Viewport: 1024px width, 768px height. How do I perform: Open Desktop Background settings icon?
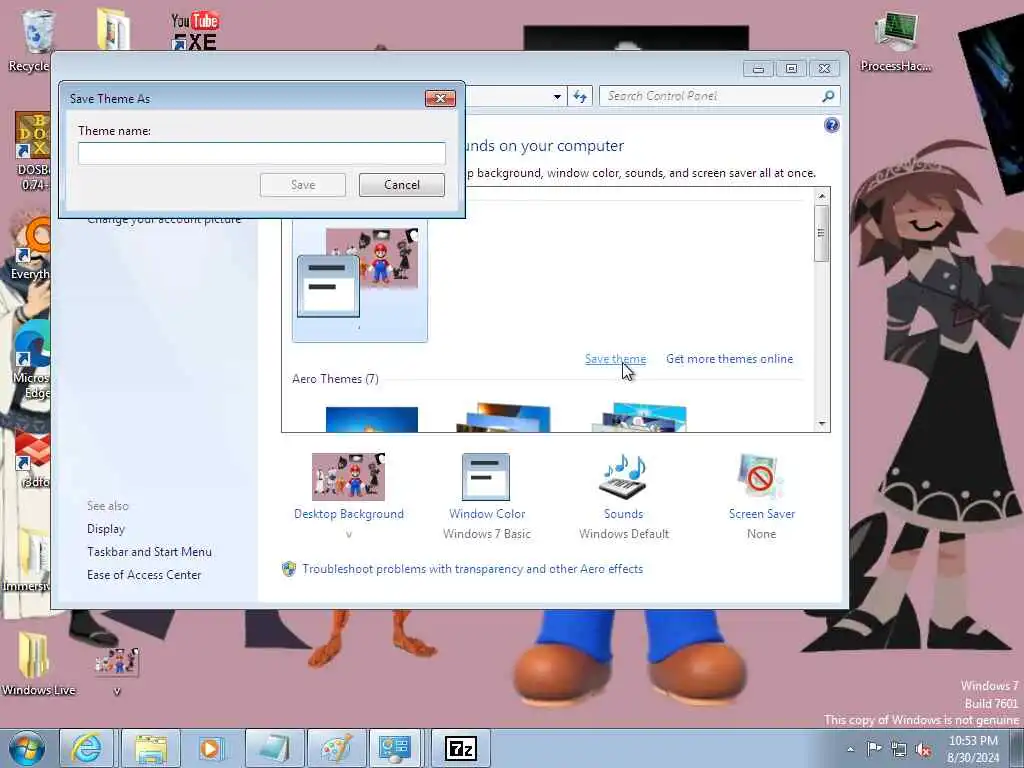348,477
